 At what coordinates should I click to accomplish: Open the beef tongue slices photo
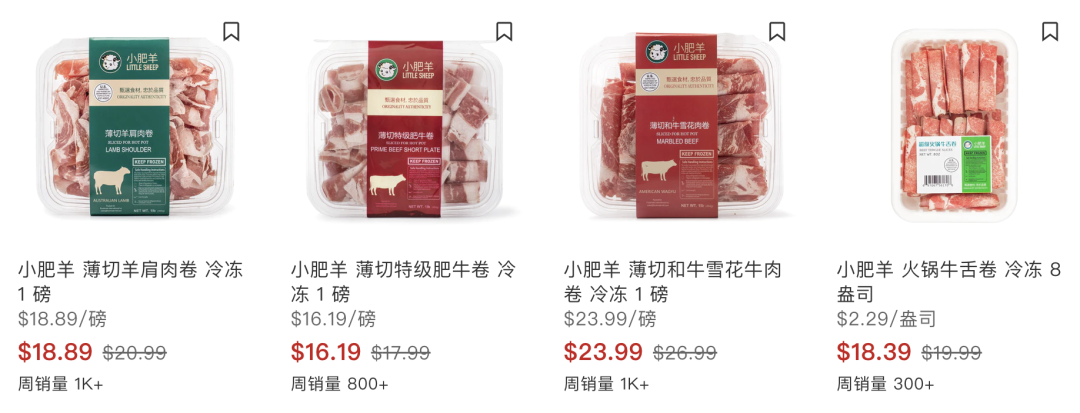point(954,126)
